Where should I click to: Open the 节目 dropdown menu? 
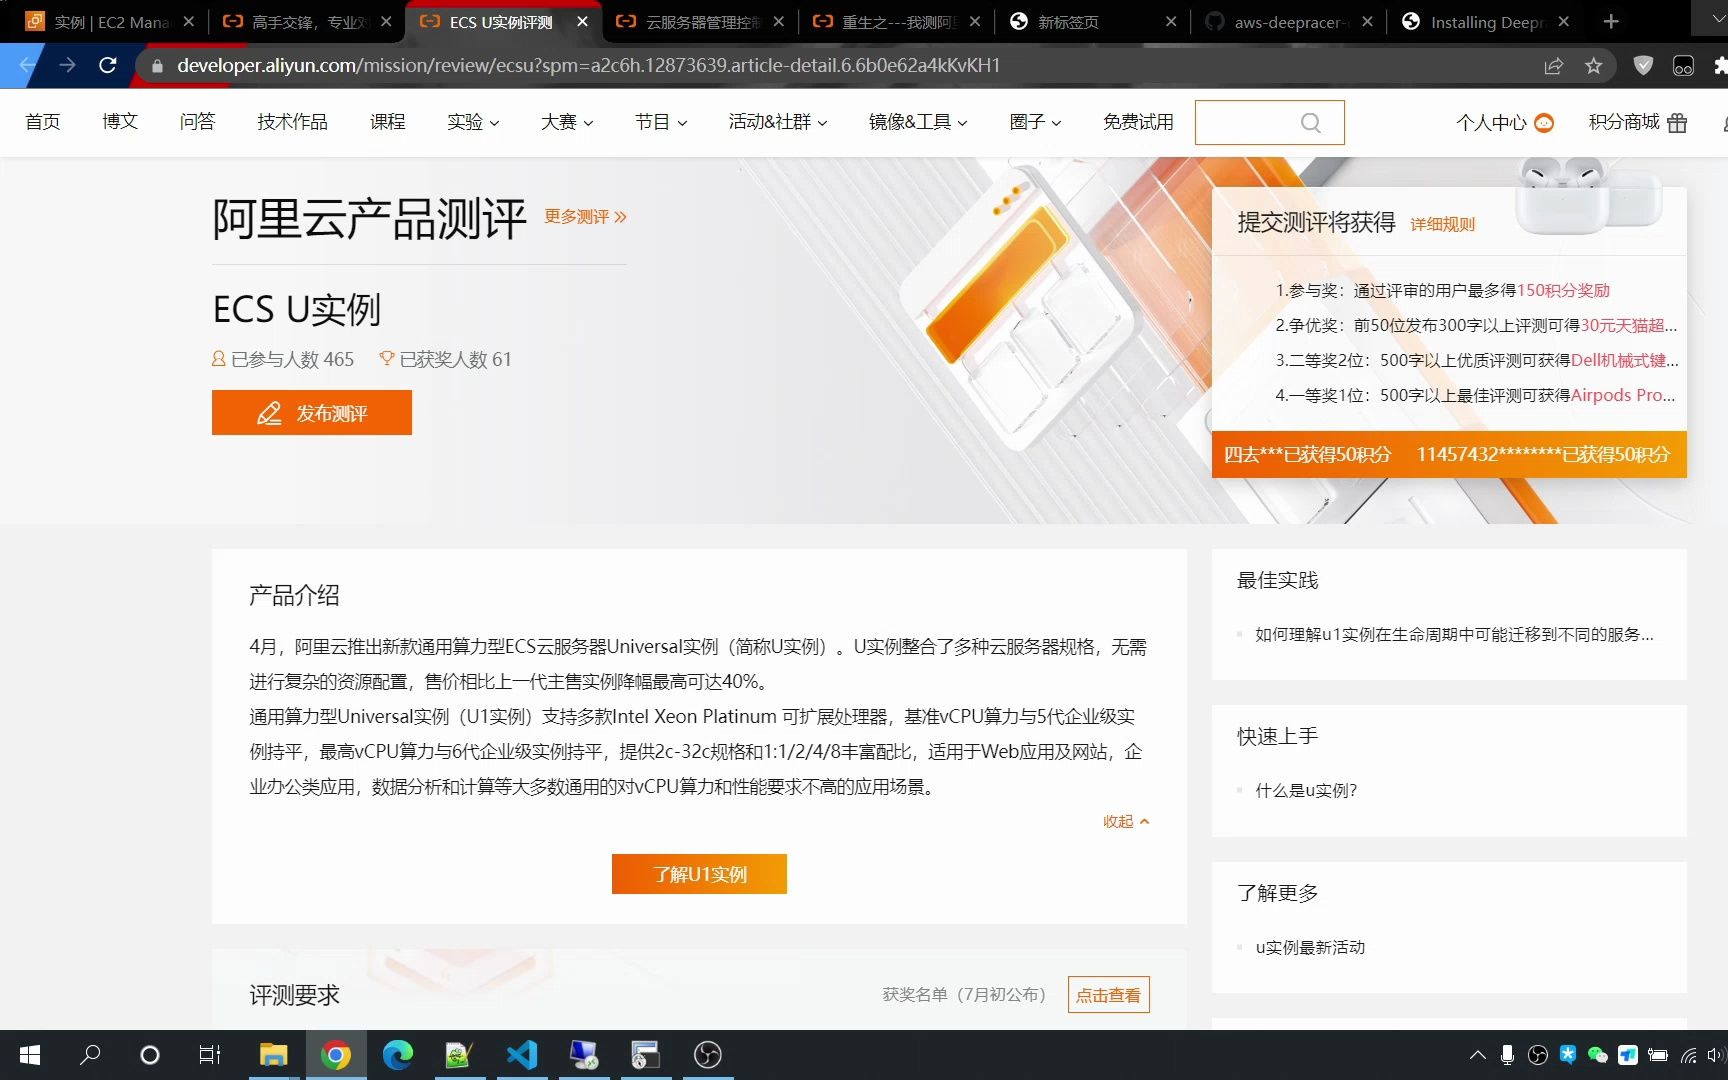point(661,122)
